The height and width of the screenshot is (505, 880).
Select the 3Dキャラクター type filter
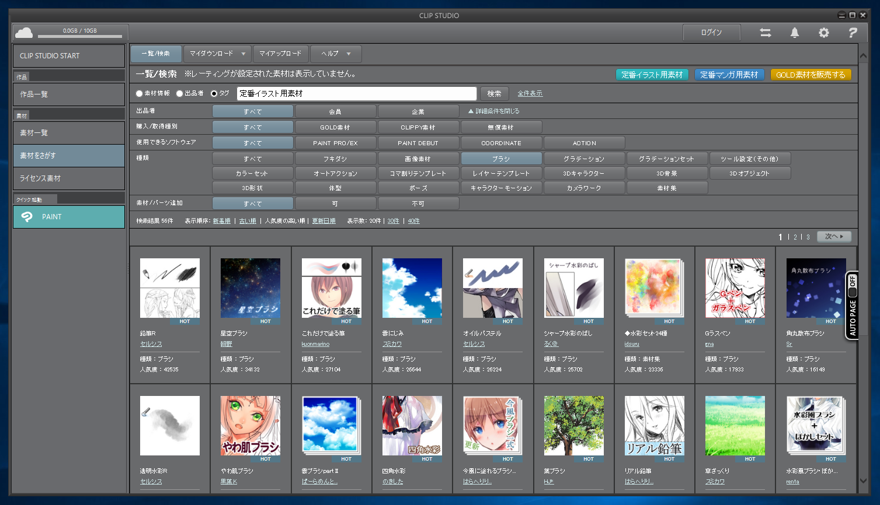pos(584,173)
